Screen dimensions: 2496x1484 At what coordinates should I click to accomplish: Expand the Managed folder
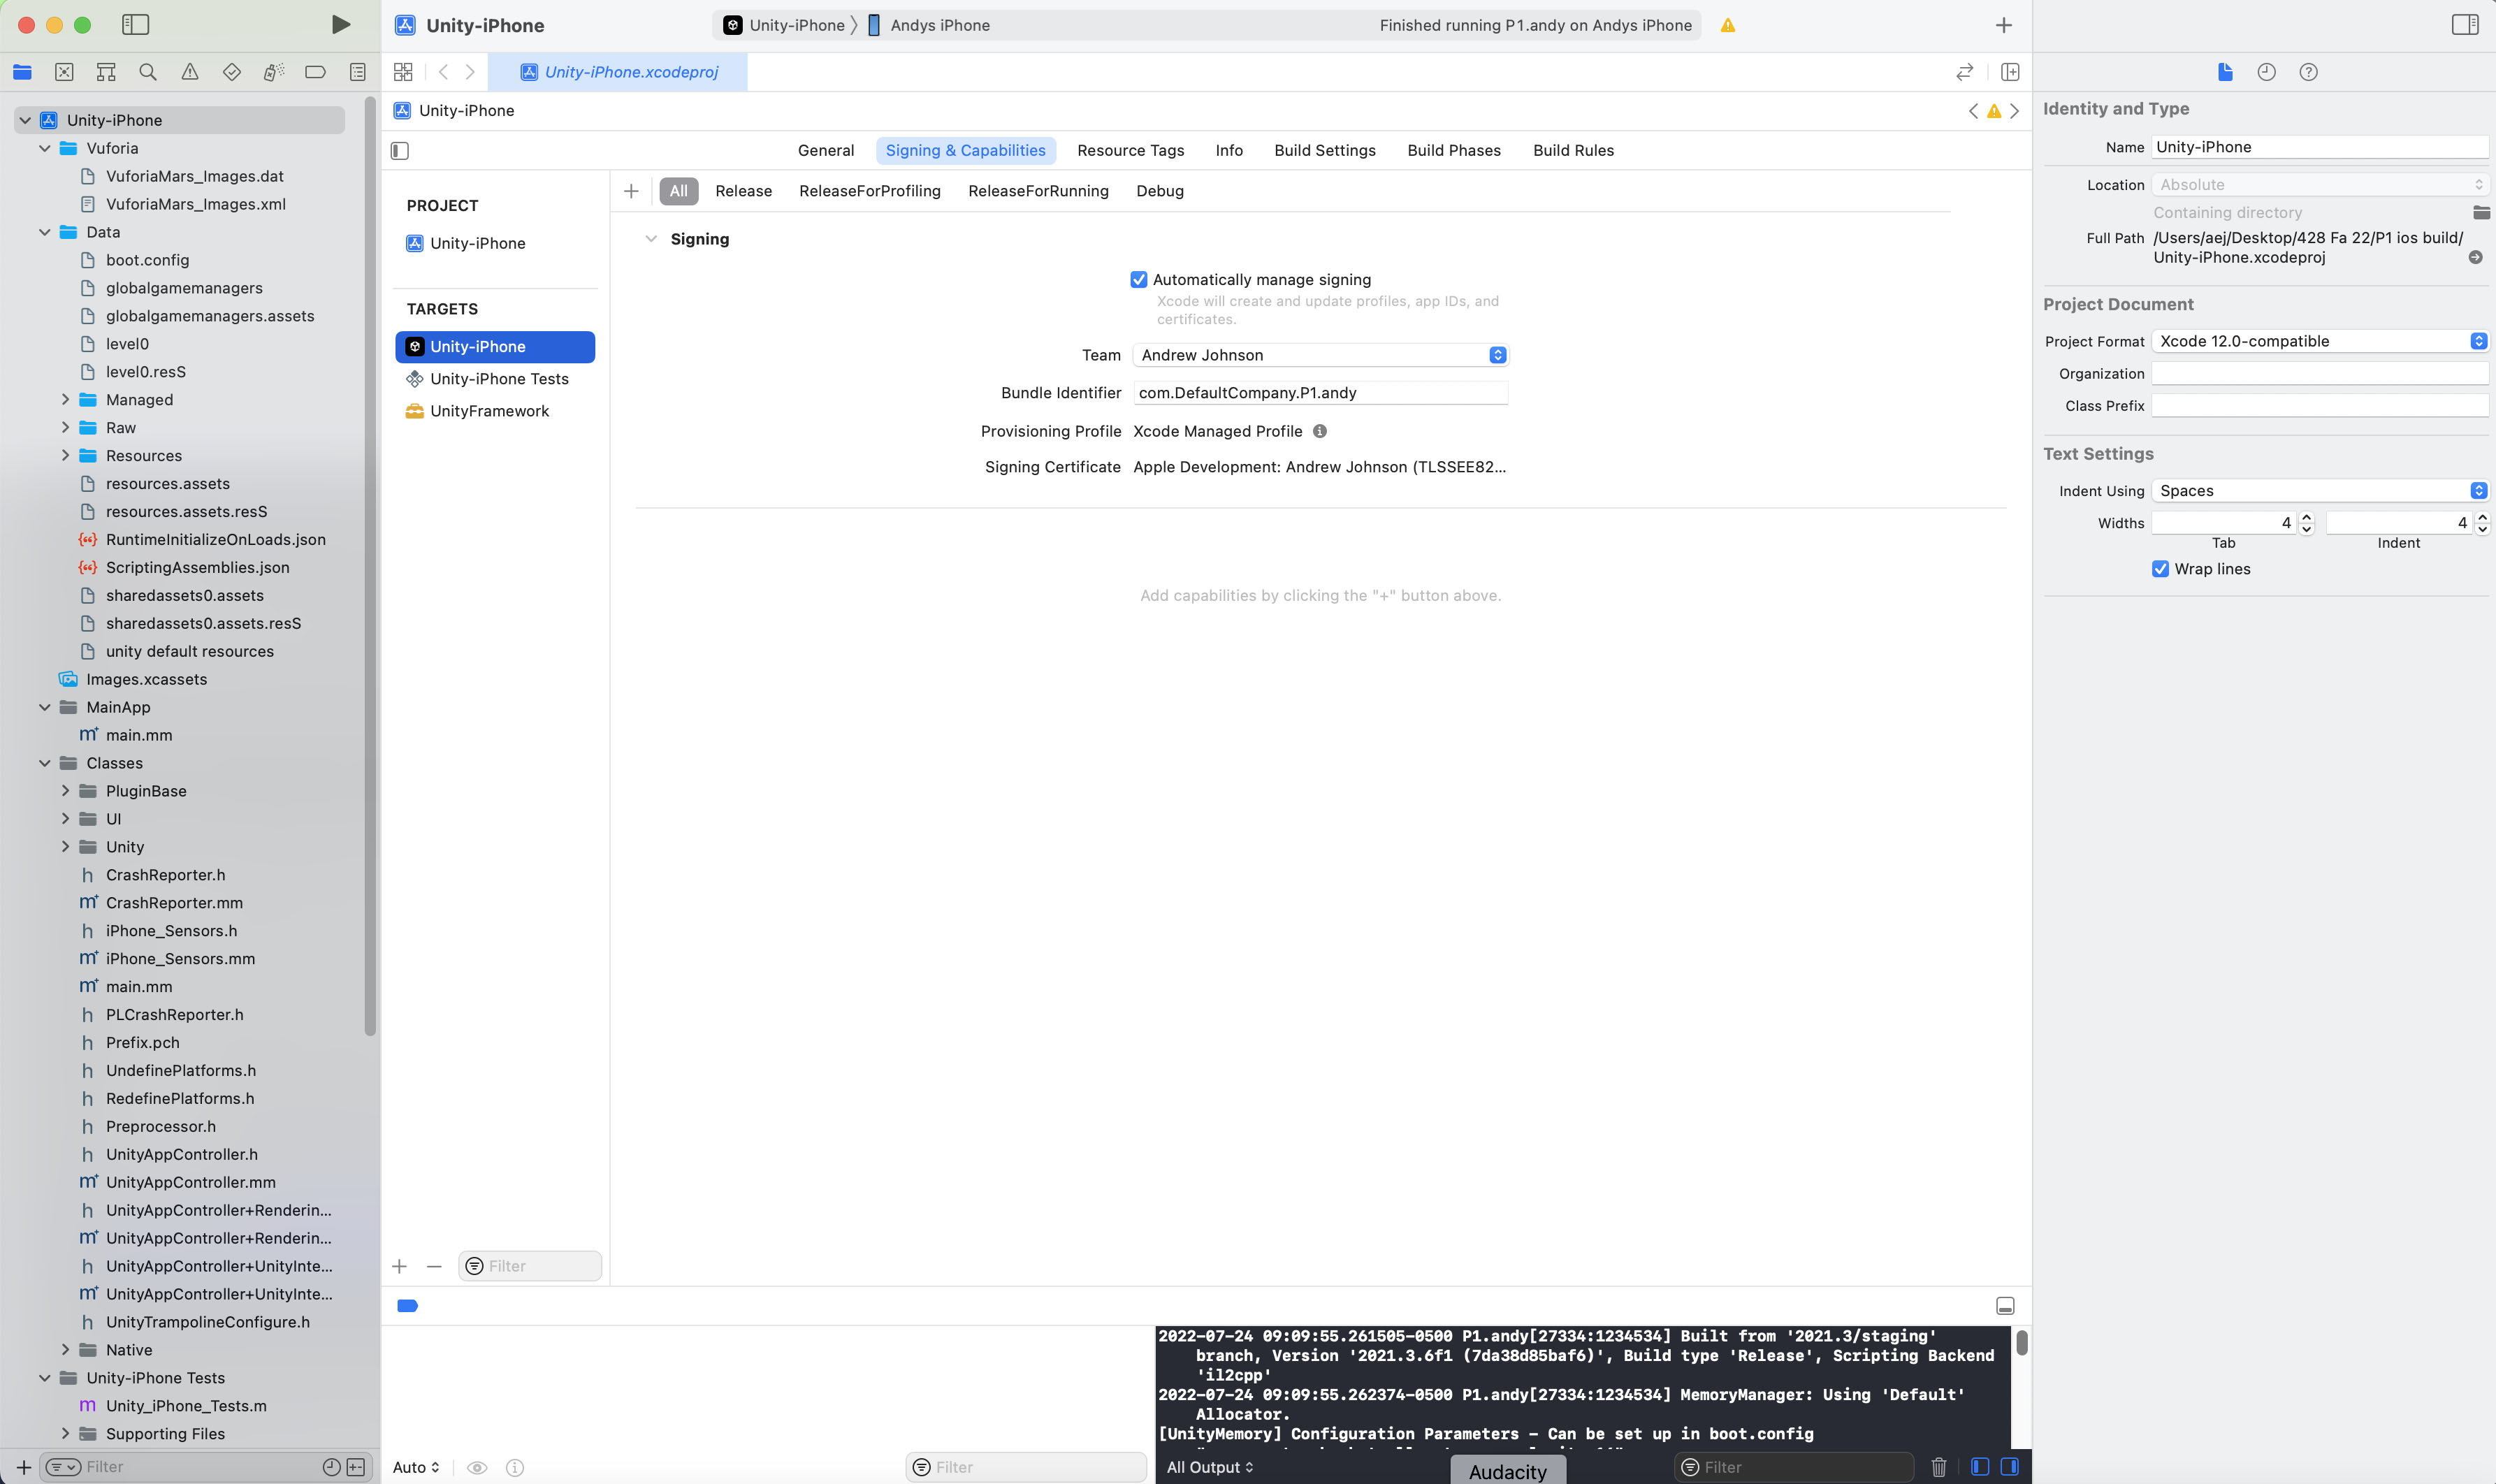[x=65, y=400]
